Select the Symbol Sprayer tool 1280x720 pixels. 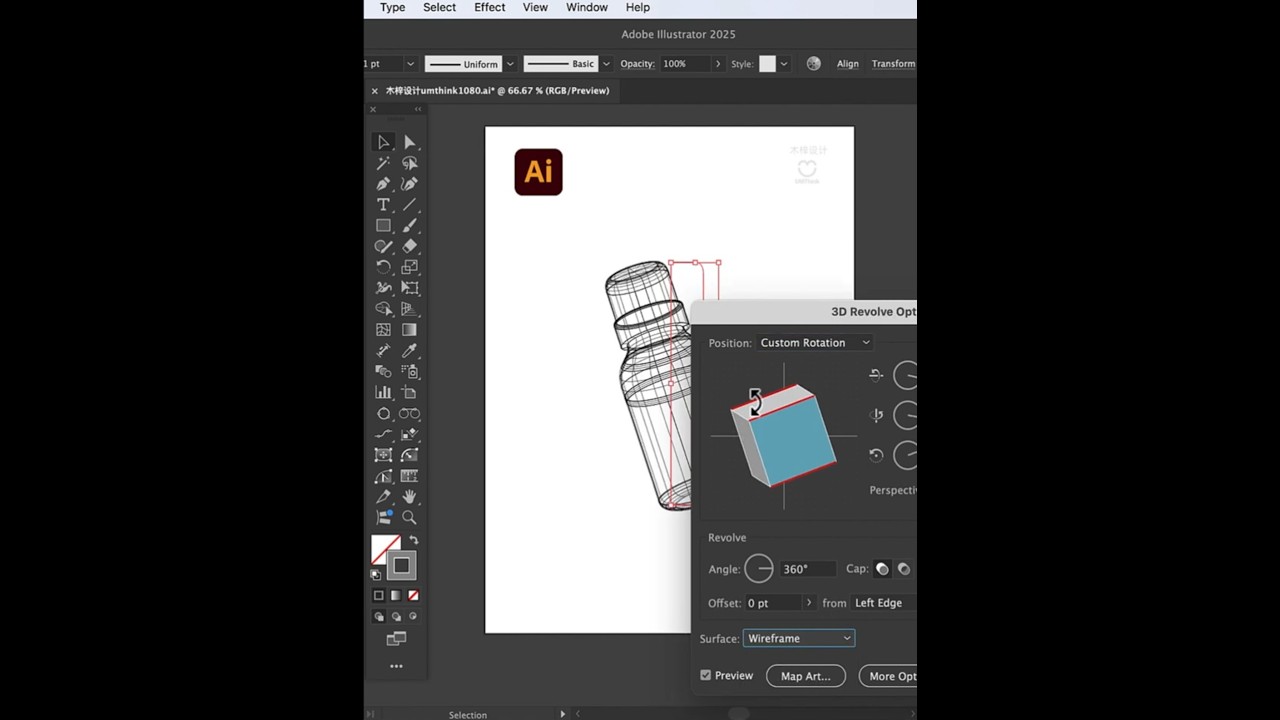[409, 372]
